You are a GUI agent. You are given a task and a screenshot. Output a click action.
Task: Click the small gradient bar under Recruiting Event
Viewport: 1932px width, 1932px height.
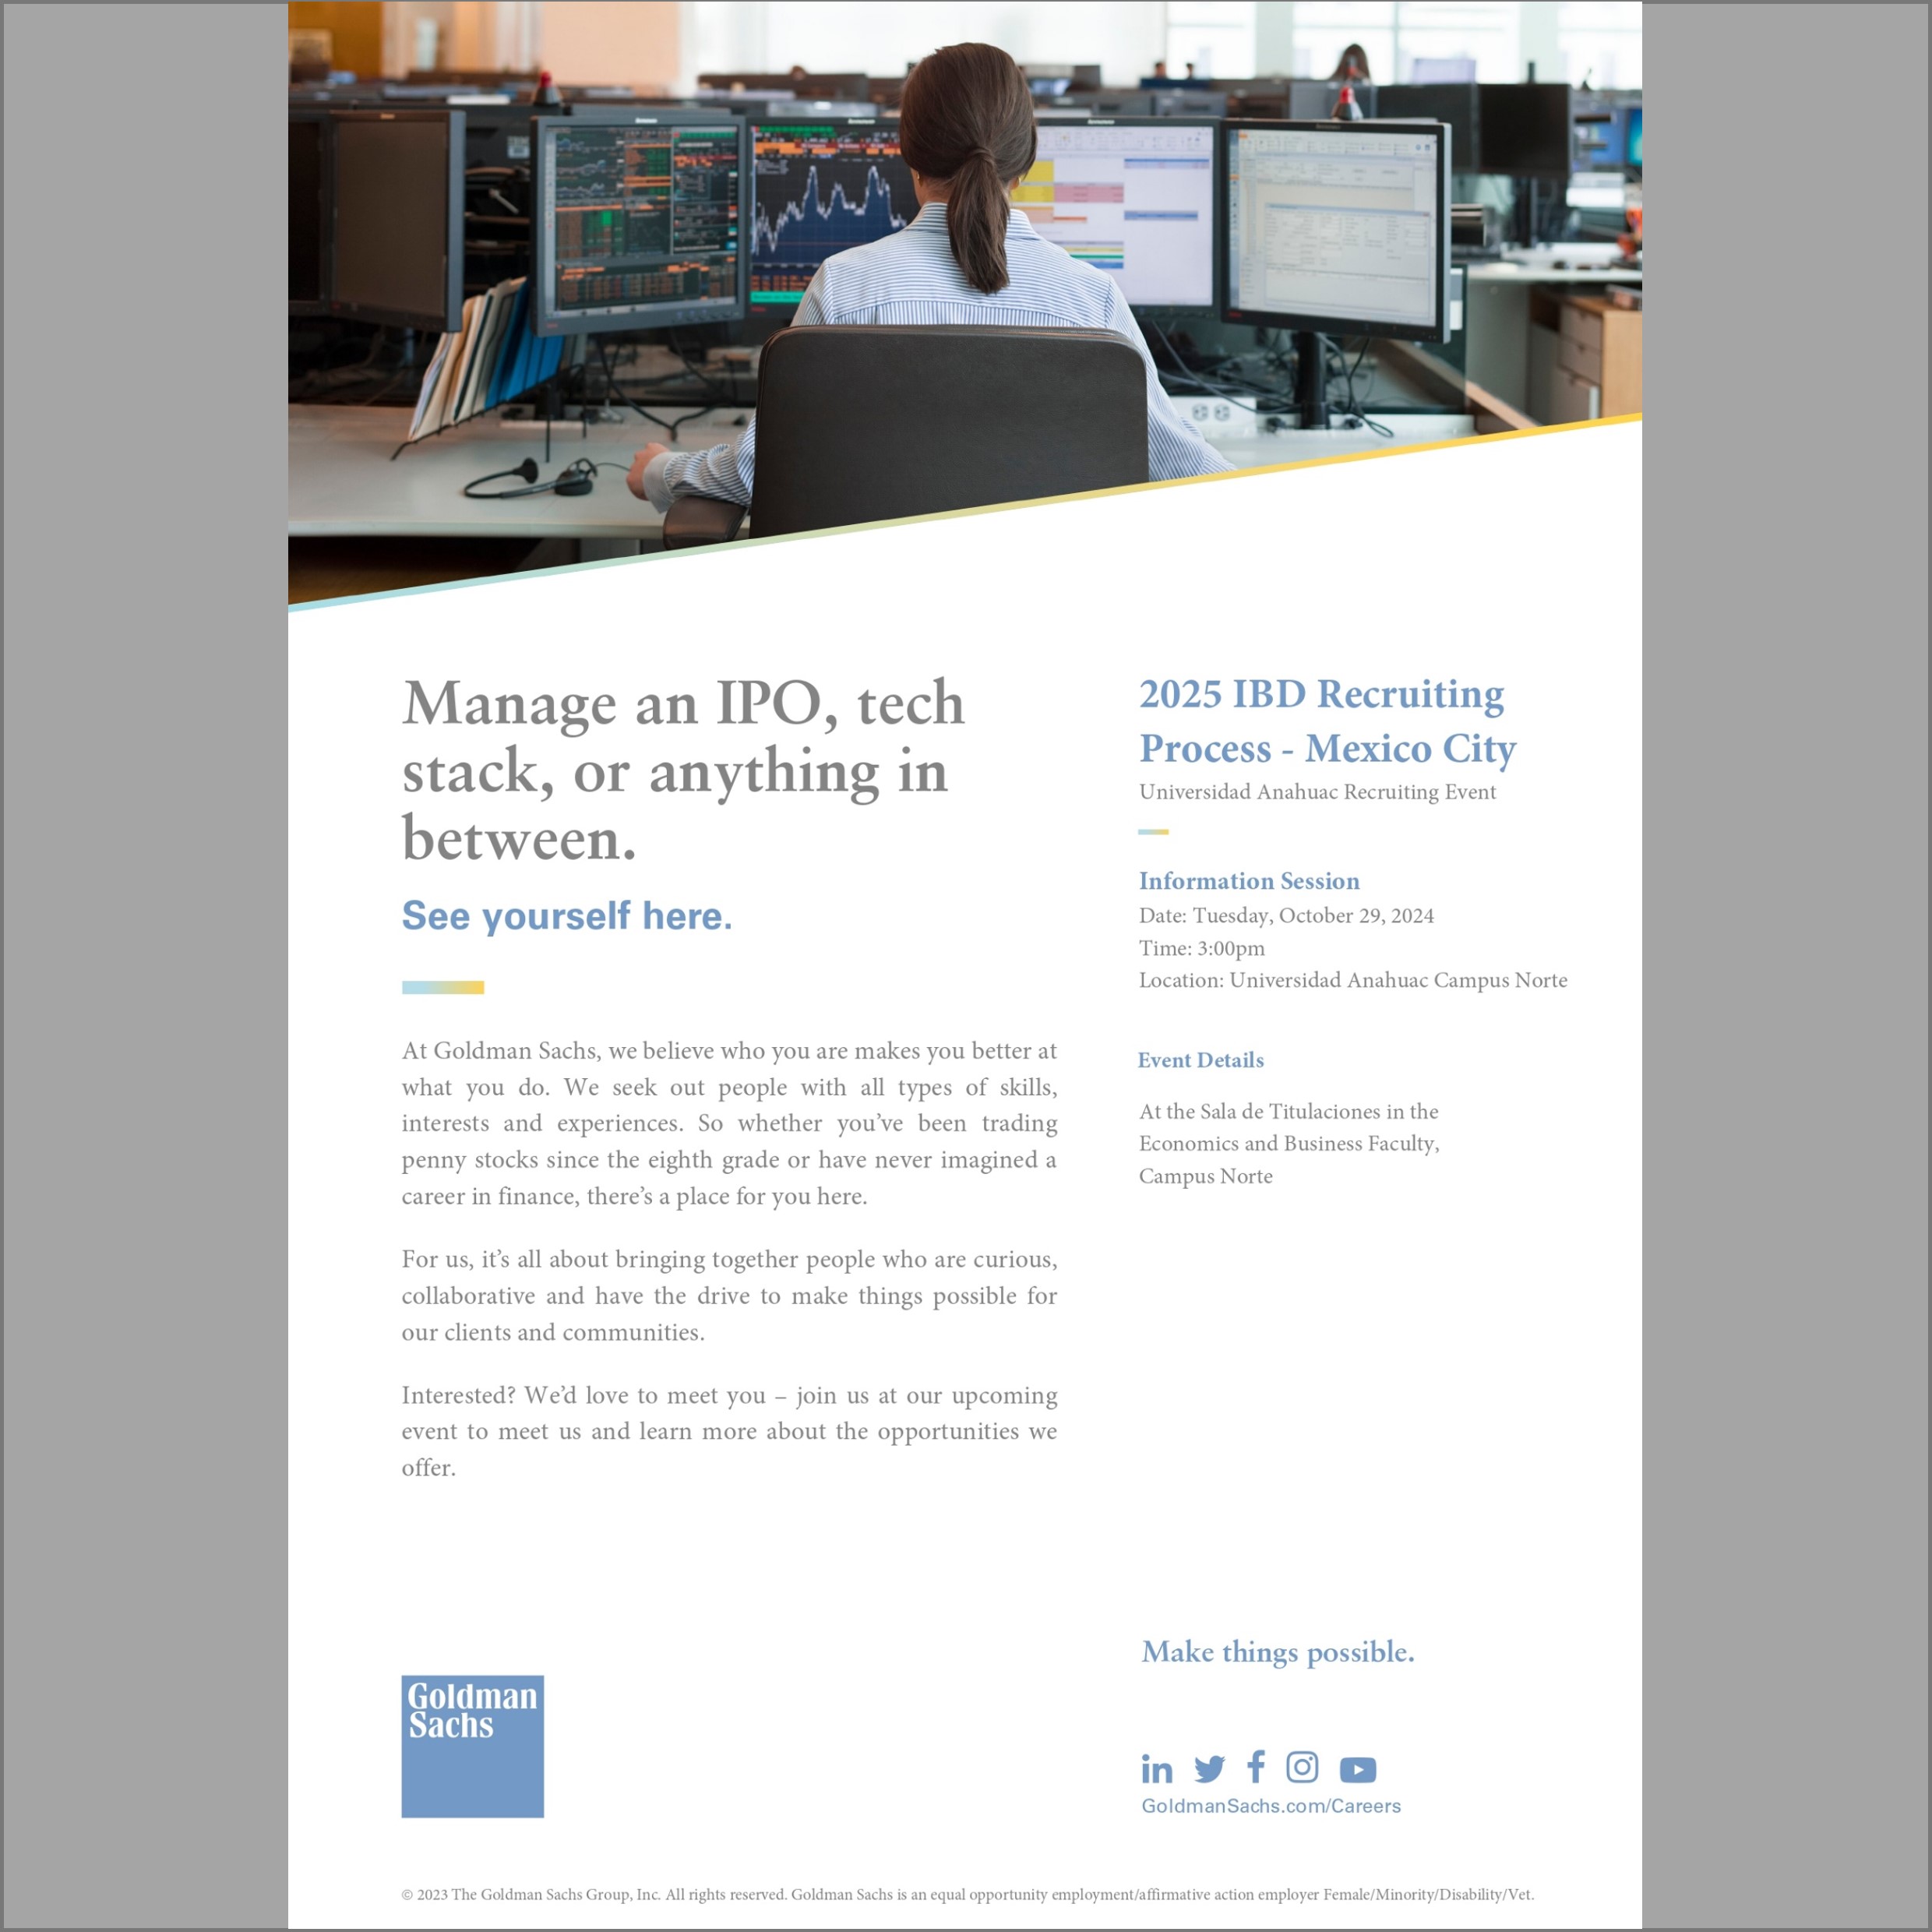1152,831
